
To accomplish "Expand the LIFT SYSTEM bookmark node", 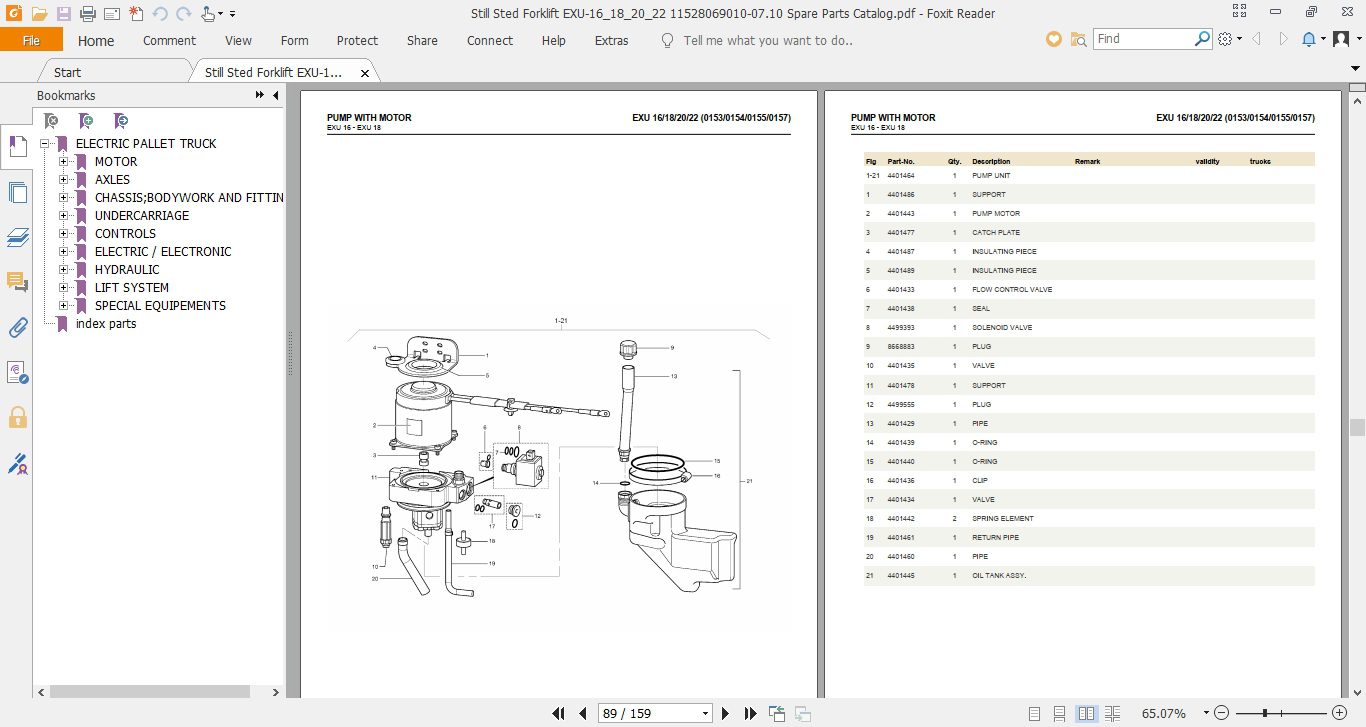I will (x=63, y=288).
